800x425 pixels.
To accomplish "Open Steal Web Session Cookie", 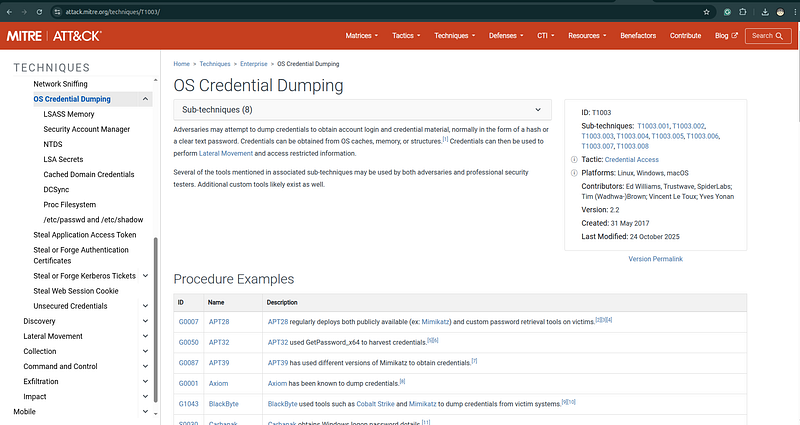I will click(x=76, y=291).
